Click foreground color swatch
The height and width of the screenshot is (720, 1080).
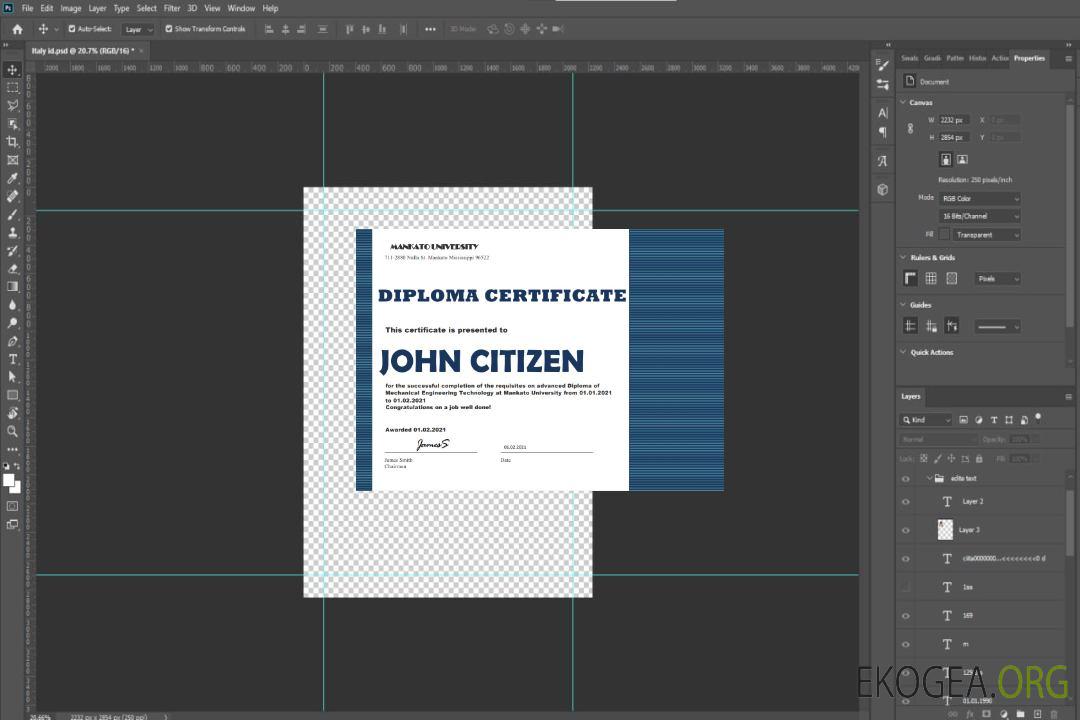[8, 480]
